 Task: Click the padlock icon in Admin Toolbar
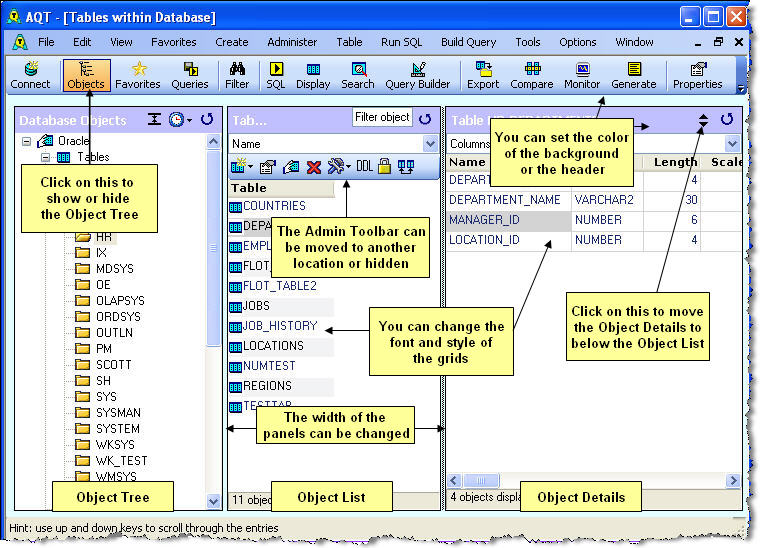(384, 166)
